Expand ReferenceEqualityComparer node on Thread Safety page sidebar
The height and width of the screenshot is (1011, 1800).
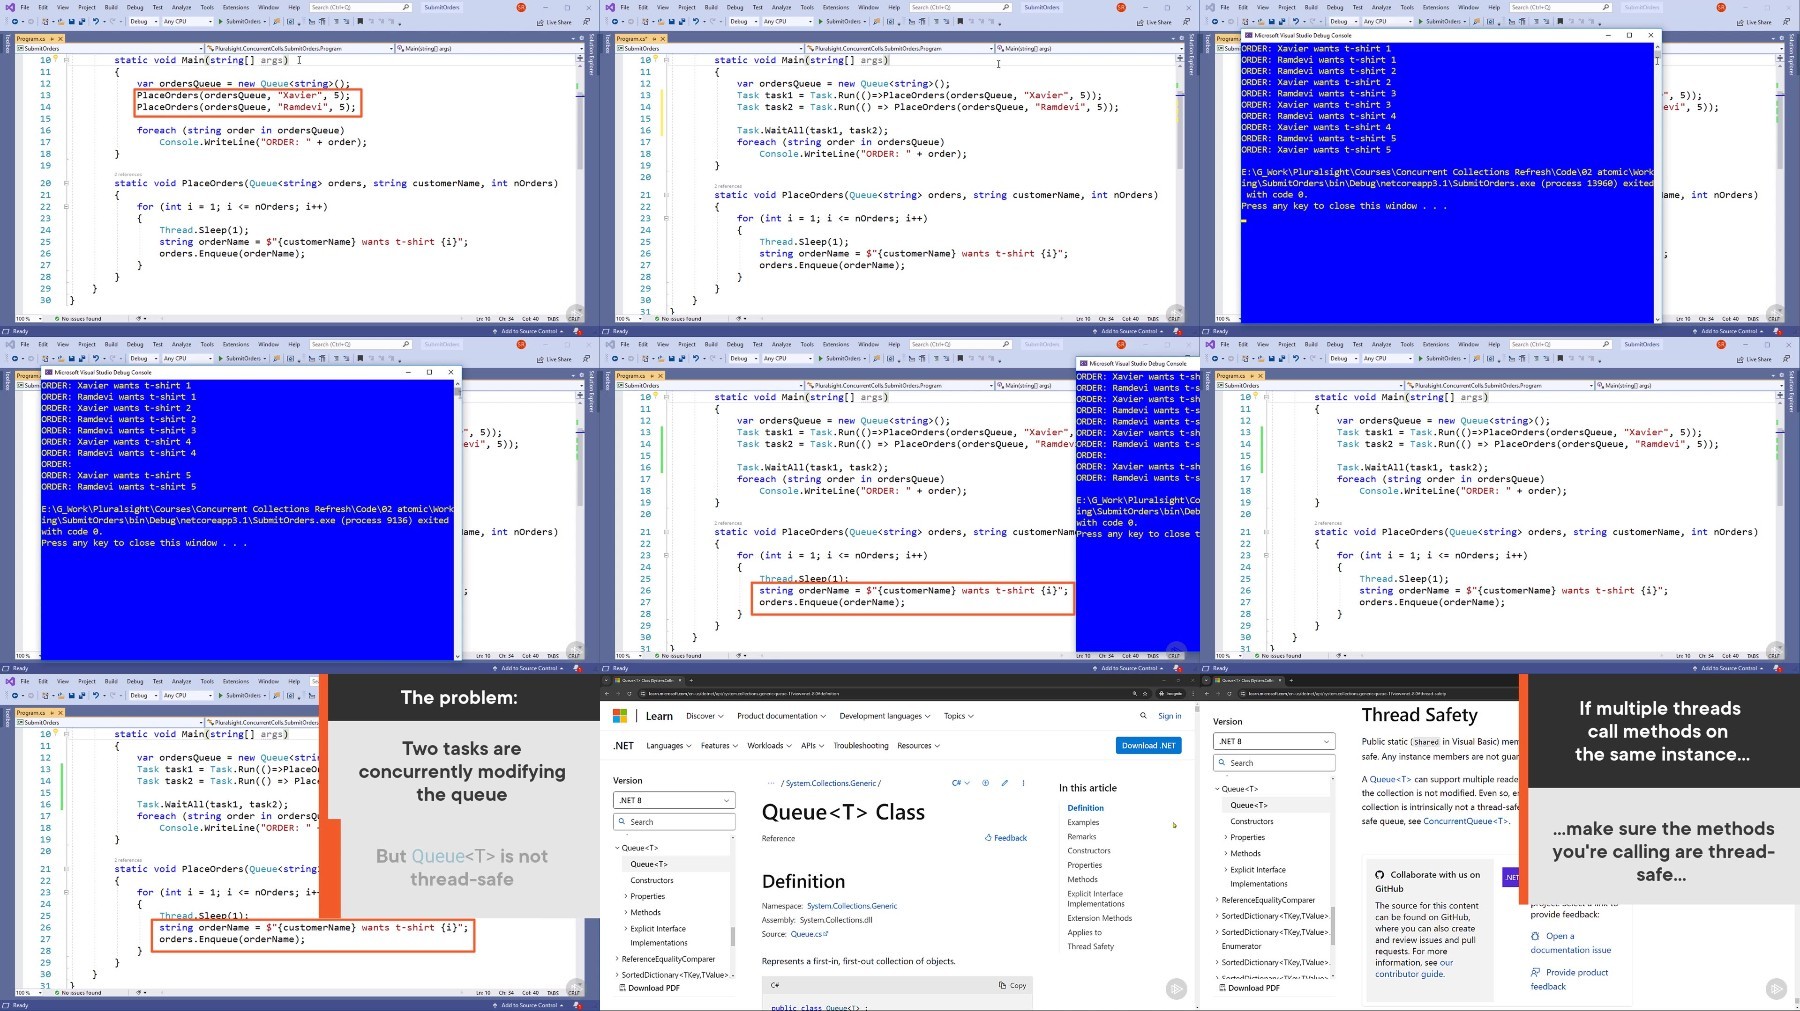tap(1217, 900)
